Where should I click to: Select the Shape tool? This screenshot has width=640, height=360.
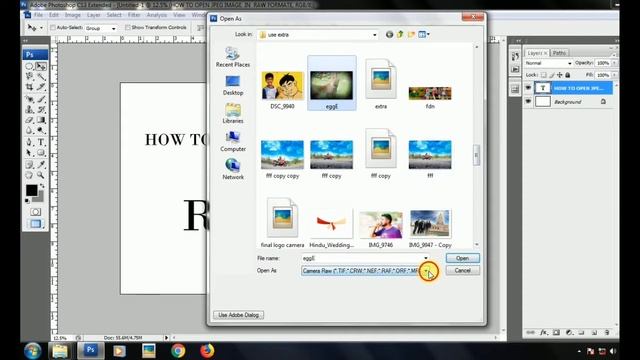click(x=41, y=153)
